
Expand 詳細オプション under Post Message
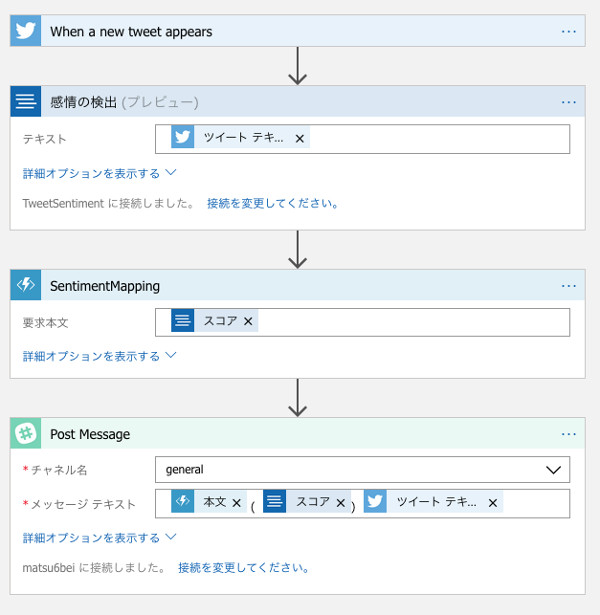coord(99,538)
